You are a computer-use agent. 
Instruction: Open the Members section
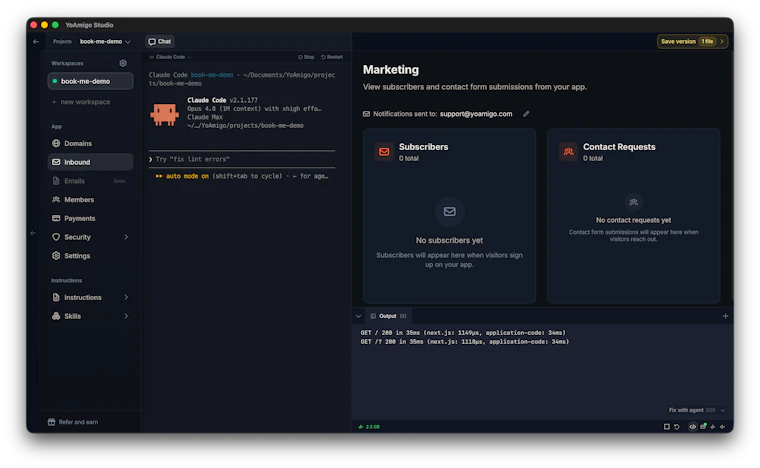[x=91, y=200]
